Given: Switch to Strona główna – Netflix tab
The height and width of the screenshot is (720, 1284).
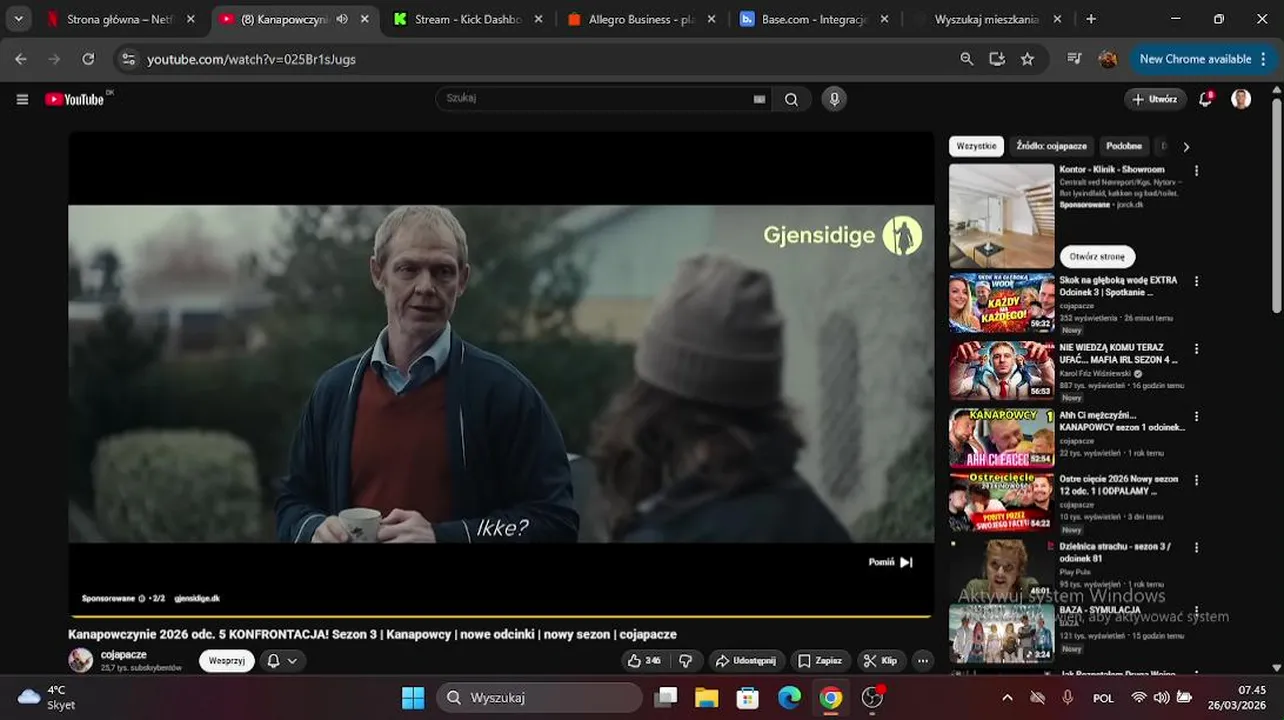Looking at the screenshot, I should point(122,19).
